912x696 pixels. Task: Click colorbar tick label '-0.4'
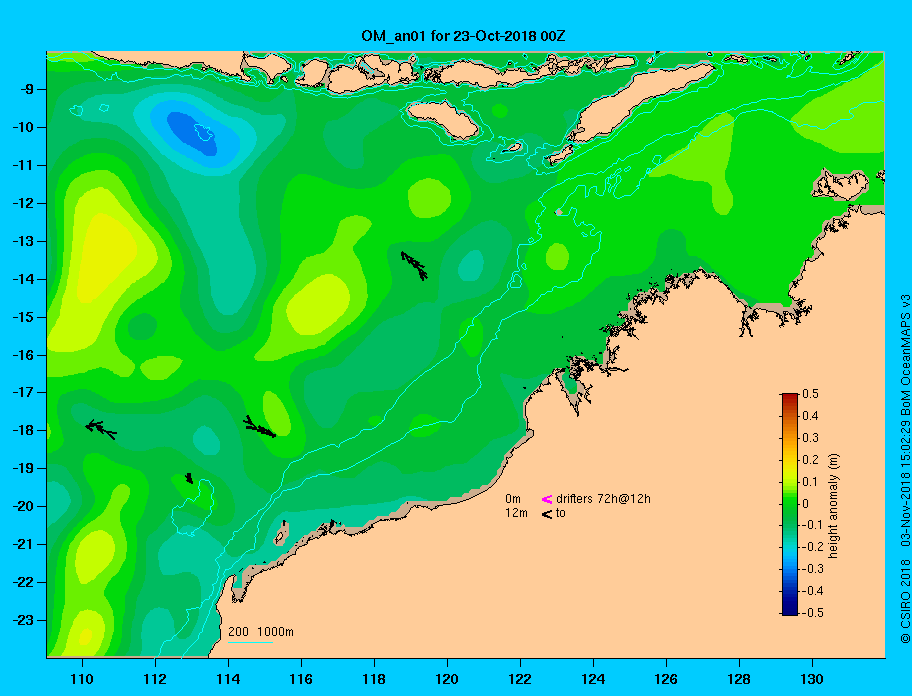813,591
